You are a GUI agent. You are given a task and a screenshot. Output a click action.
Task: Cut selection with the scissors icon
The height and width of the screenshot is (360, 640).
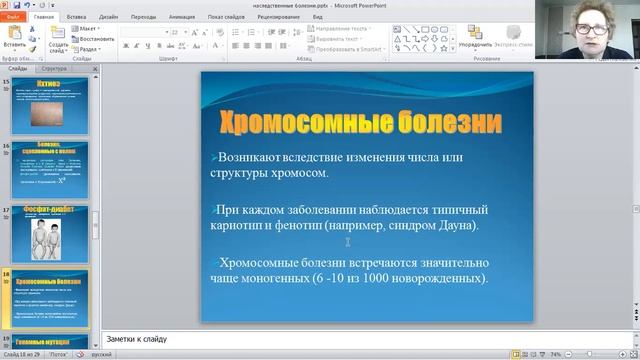[32, 29]
